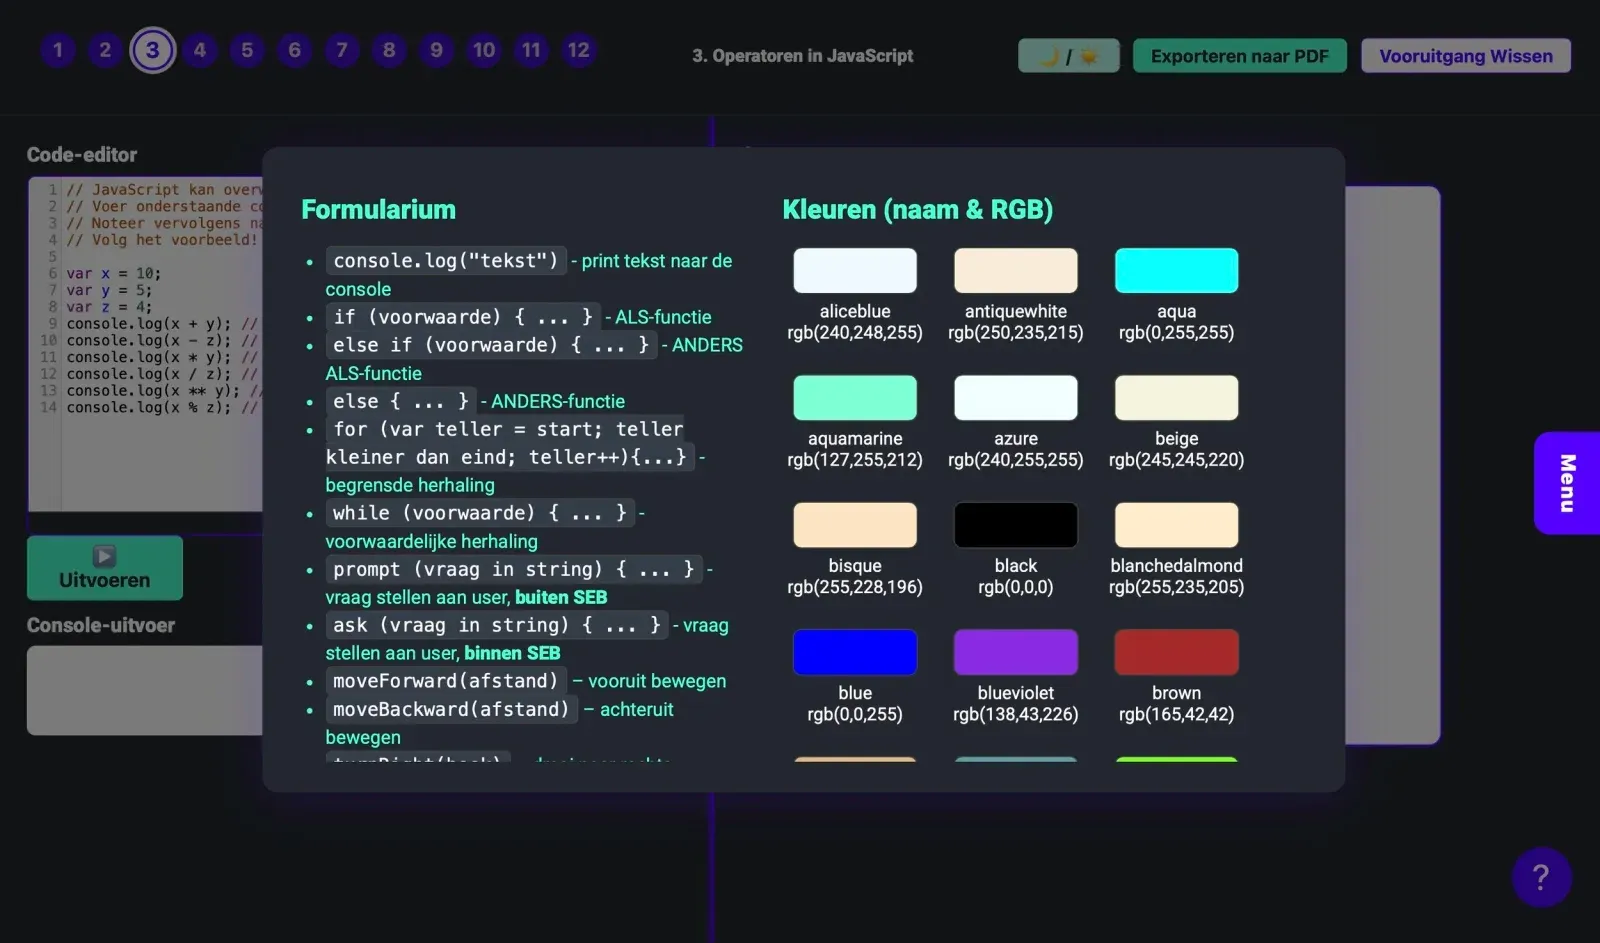Go to lesson step 1
The height and width of the screenshot is (943, 1600).
(58, 50)
